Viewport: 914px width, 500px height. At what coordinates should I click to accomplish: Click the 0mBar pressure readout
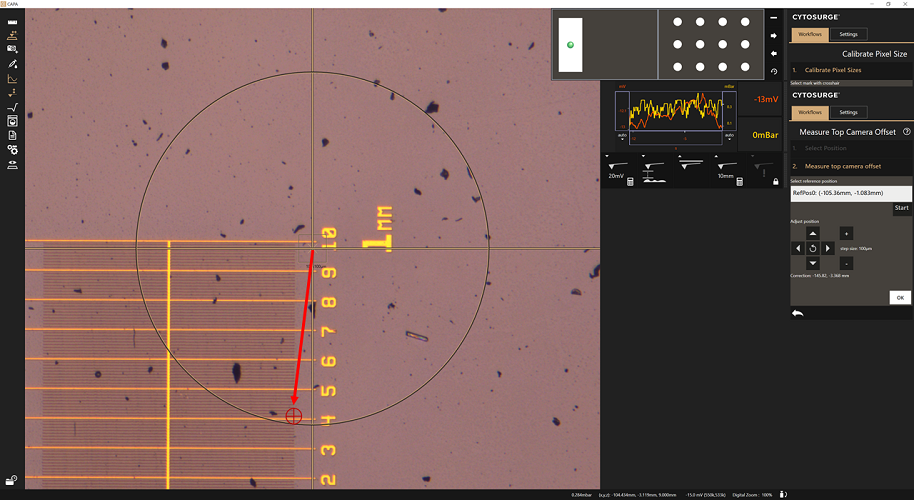(765, 135)
